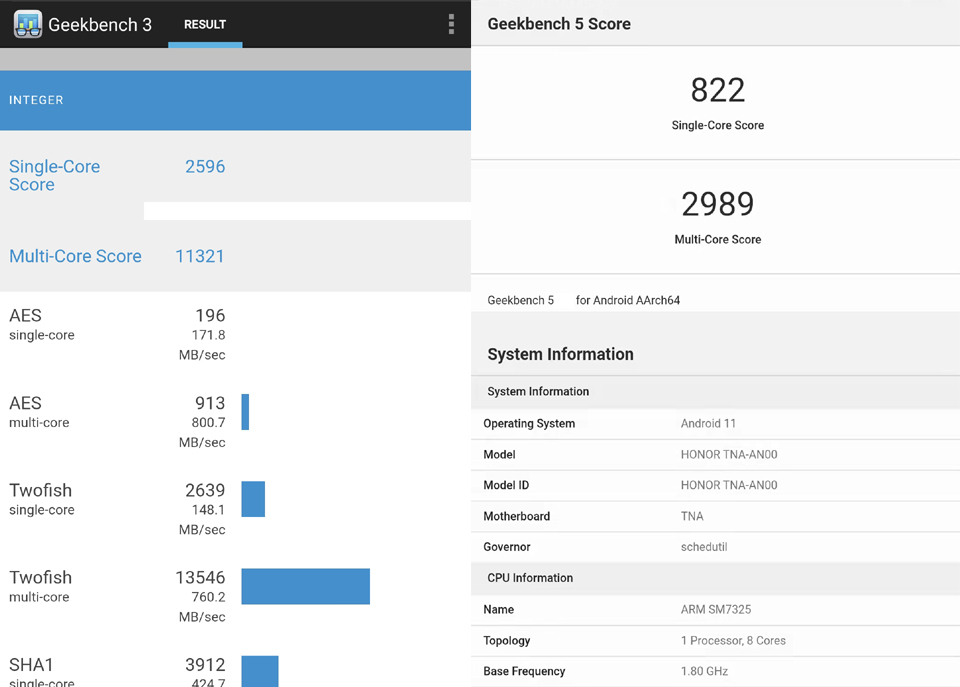This screenshot has width=960, height=687.
Task: Select the Base Frequency row label
Action: [x=524, y=672]
